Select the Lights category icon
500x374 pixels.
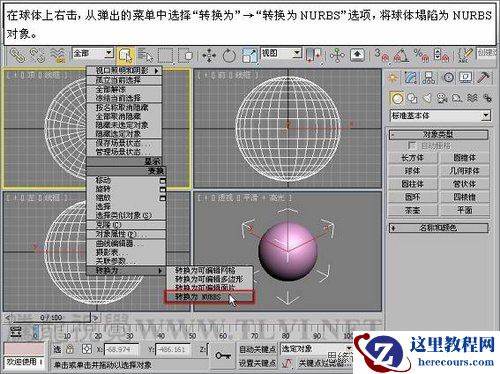(x=427, y=98)
